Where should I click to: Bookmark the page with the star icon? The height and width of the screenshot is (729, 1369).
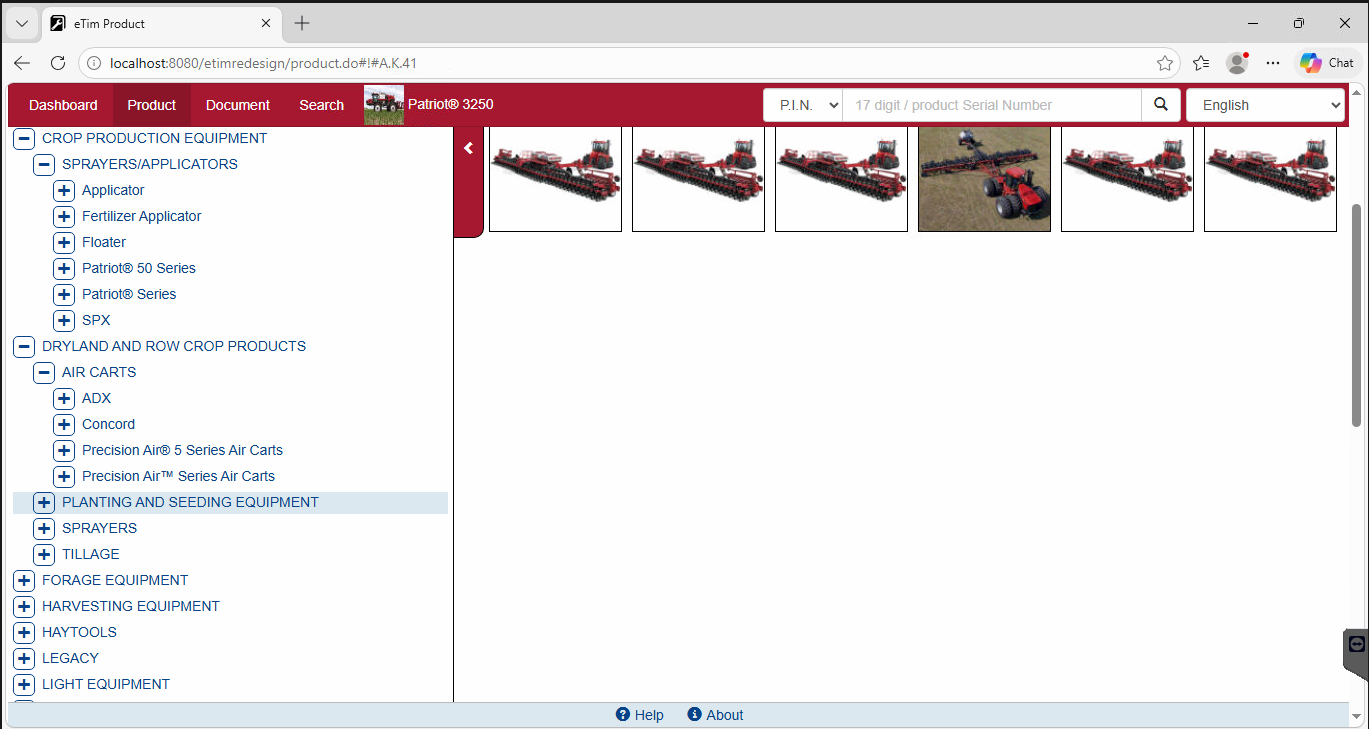pyautogui.click(x=1165, y=63)
